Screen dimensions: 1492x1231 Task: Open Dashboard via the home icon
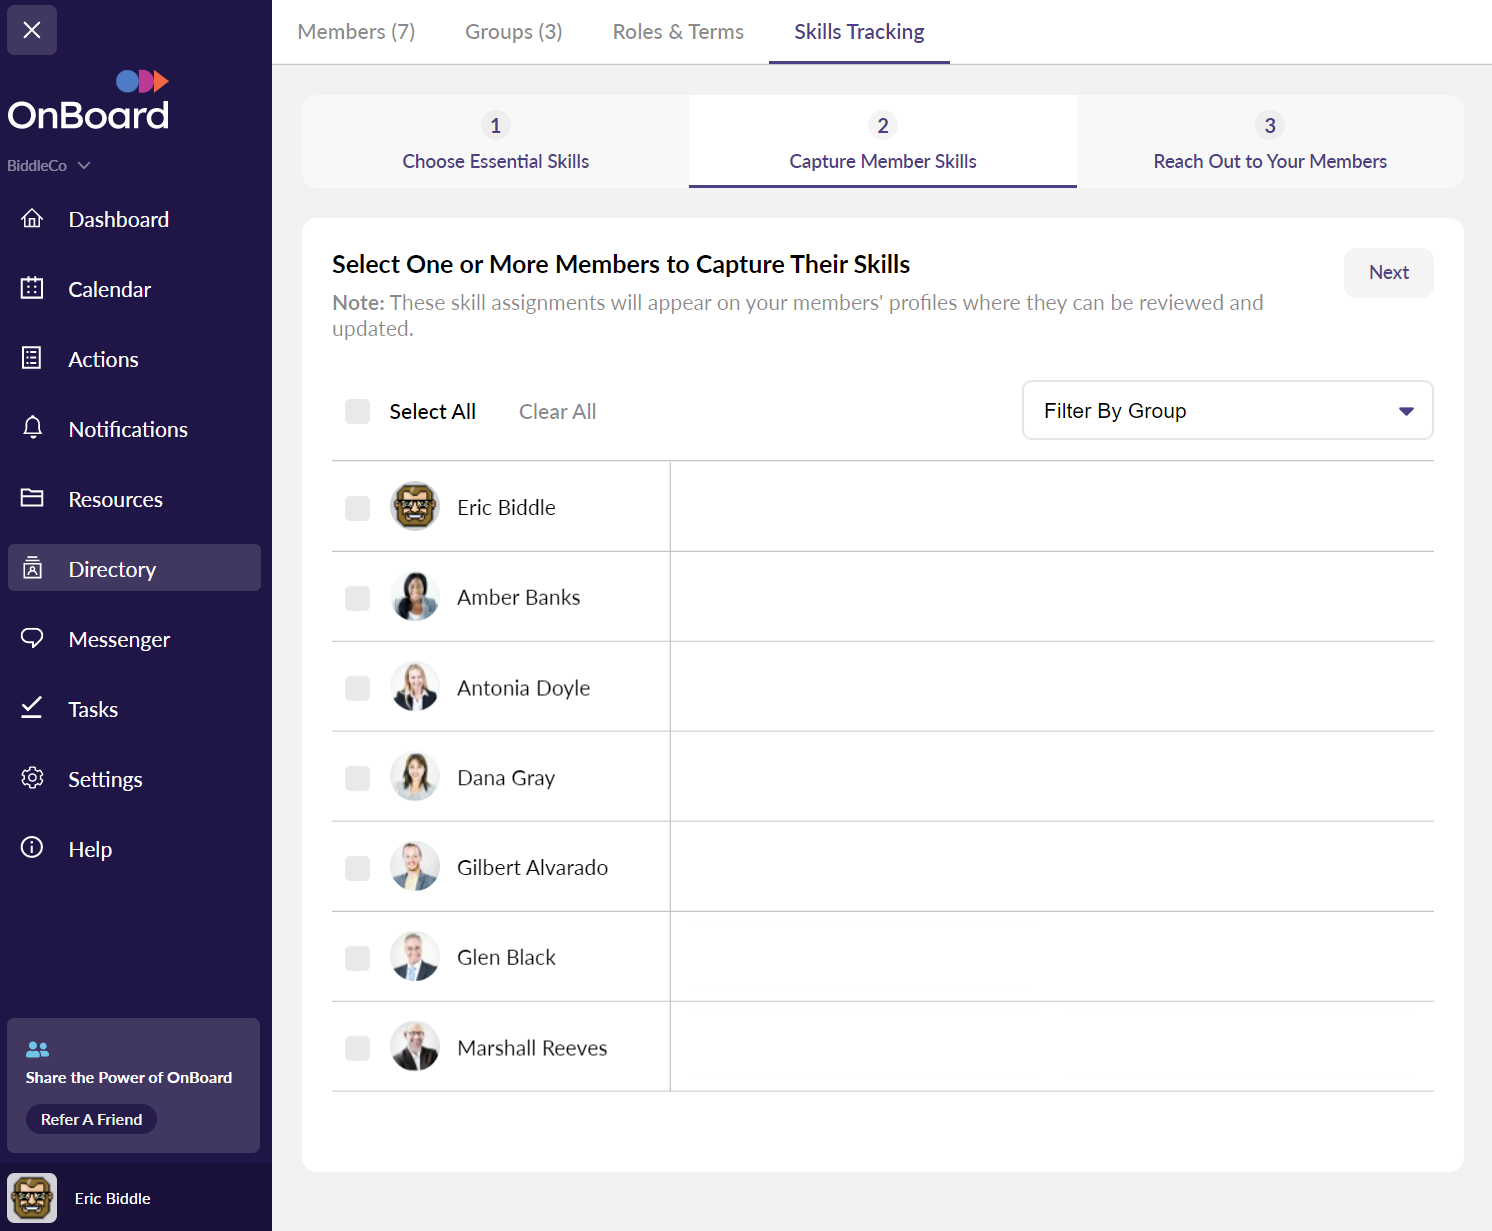point(32,219)
